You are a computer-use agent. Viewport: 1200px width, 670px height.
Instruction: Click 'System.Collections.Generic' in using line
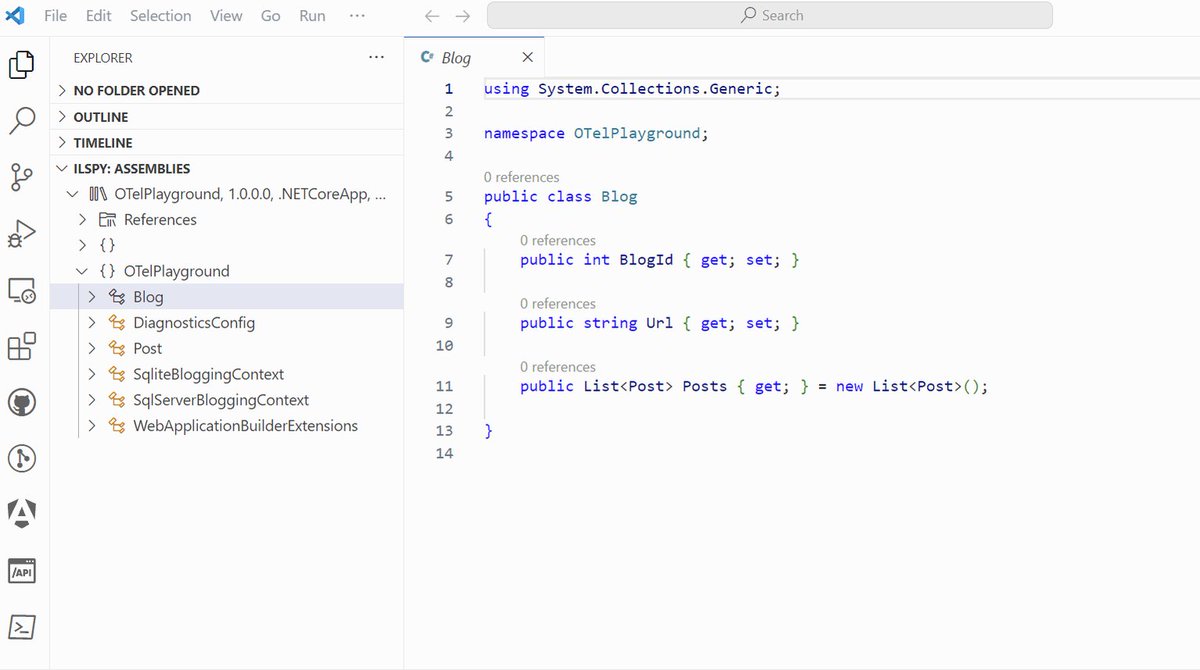(655, 89)
